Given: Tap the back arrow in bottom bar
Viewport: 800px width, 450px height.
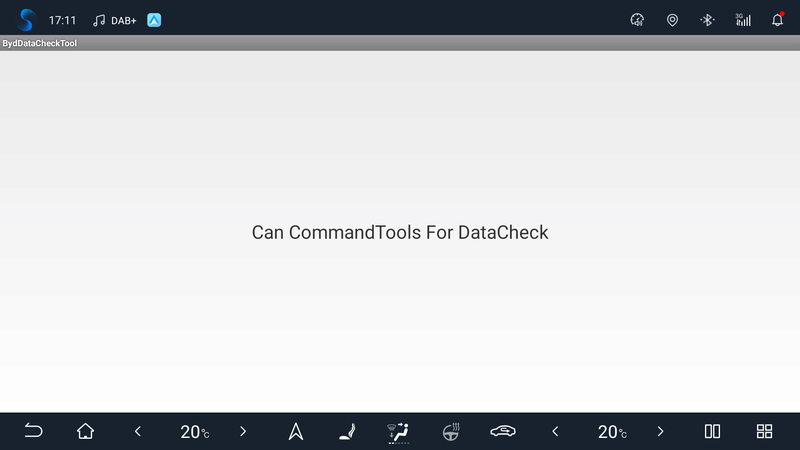Looking at the screenshot, I should coord(33,431).
